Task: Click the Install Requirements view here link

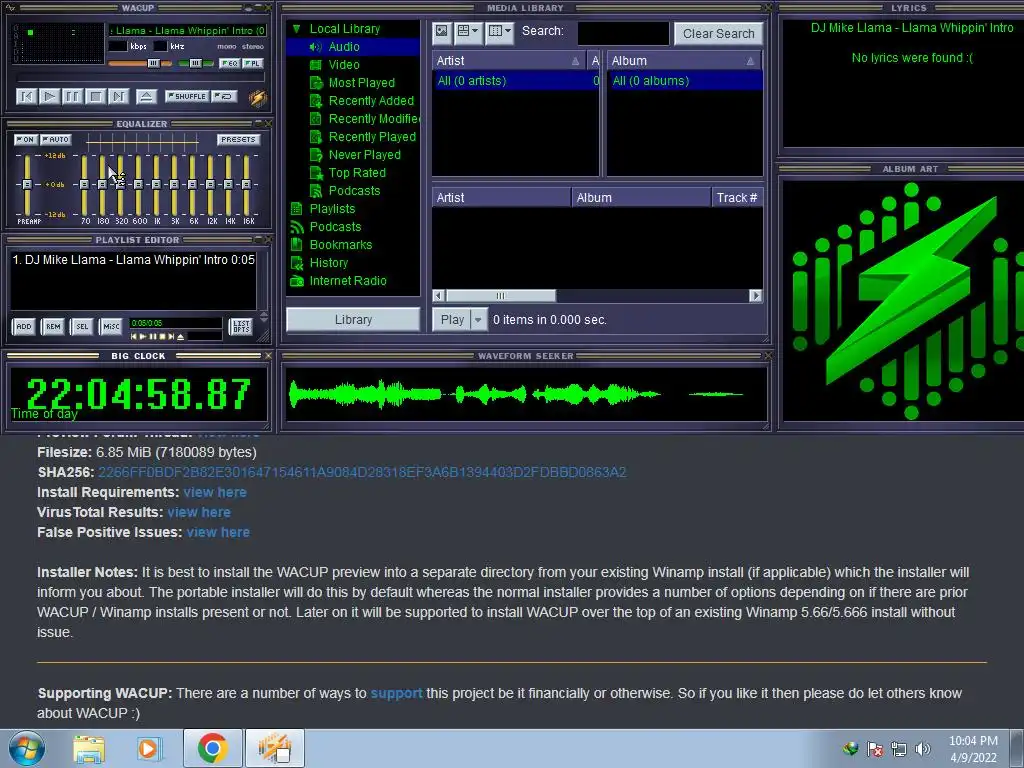Action: pos(215,492)
